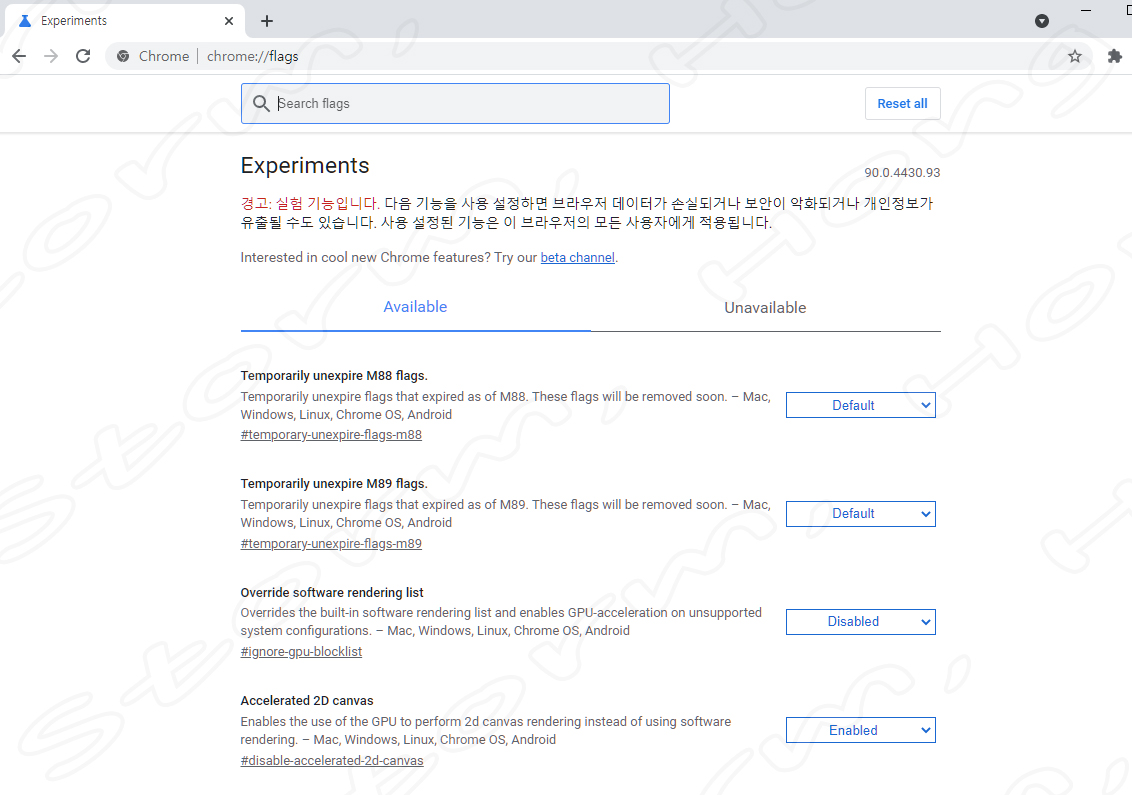Click the Override software rendering list title
The height and width of the screenshot is (795, 1132).
332,592
